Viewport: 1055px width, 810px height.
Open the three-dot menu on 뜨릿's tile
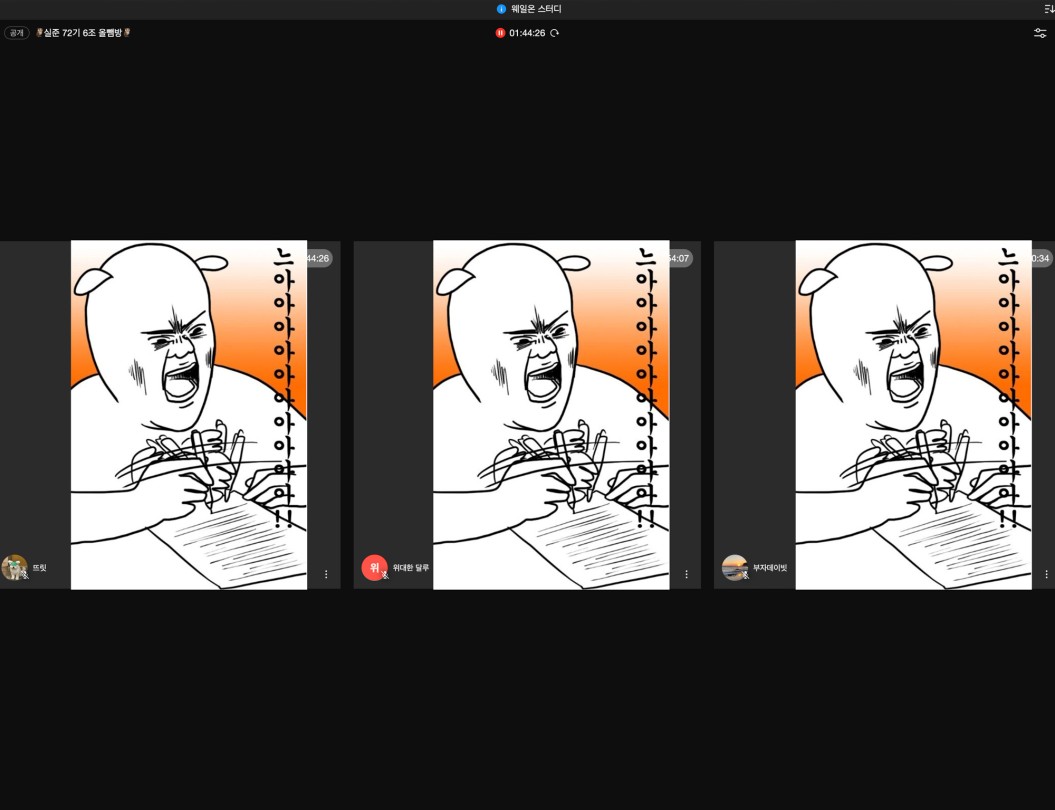(326, 574)
